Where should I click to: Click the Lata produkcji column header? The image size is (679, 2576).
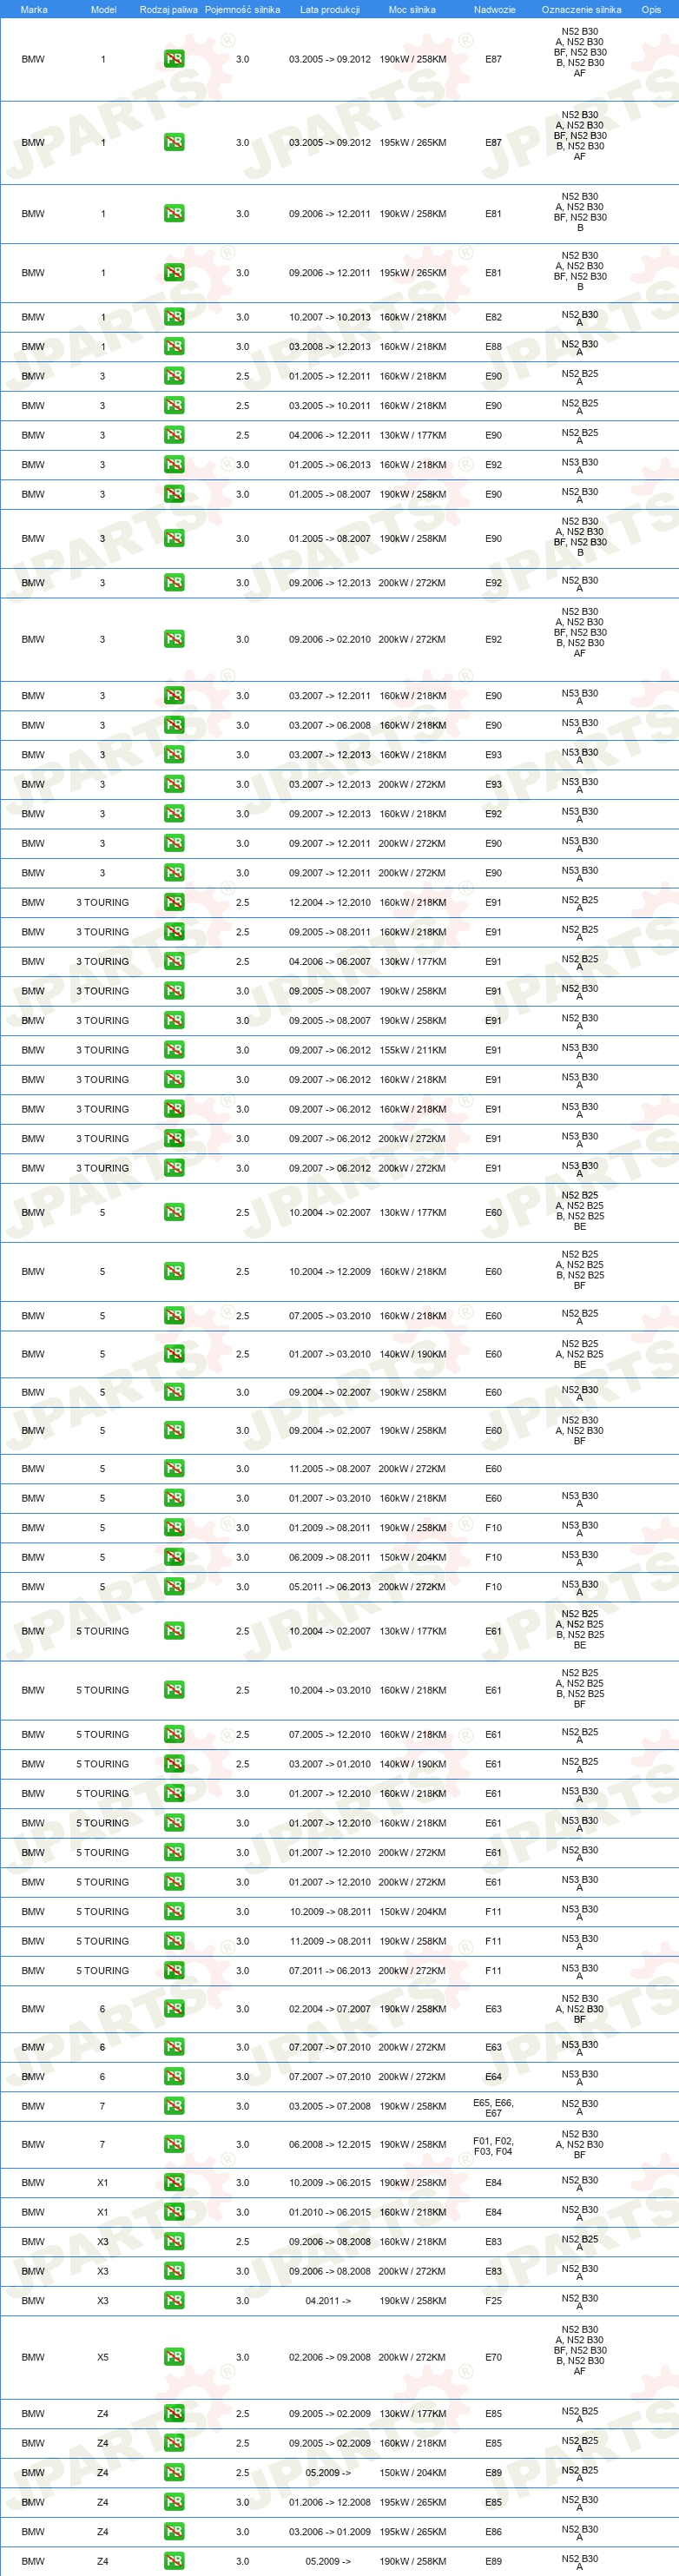click(330, 9)
